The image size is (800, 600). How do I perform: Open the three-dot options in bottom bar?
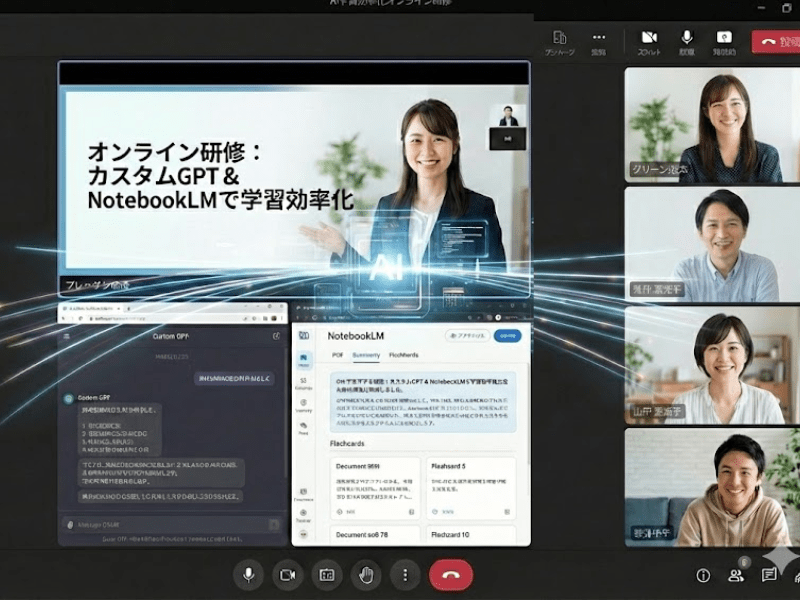(x=404, y=574)
